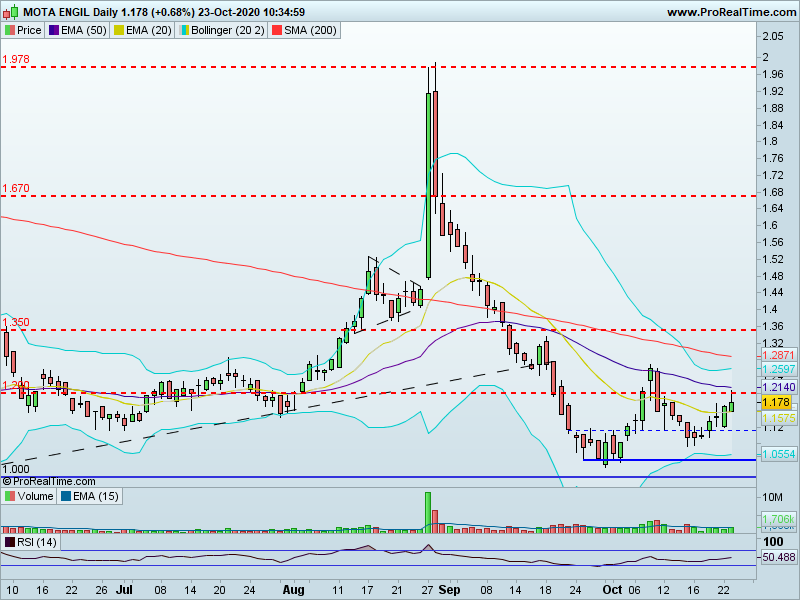Click the cyan Bollinger value tag 1.2597
The image size is (800, 600).
[779, 369]
